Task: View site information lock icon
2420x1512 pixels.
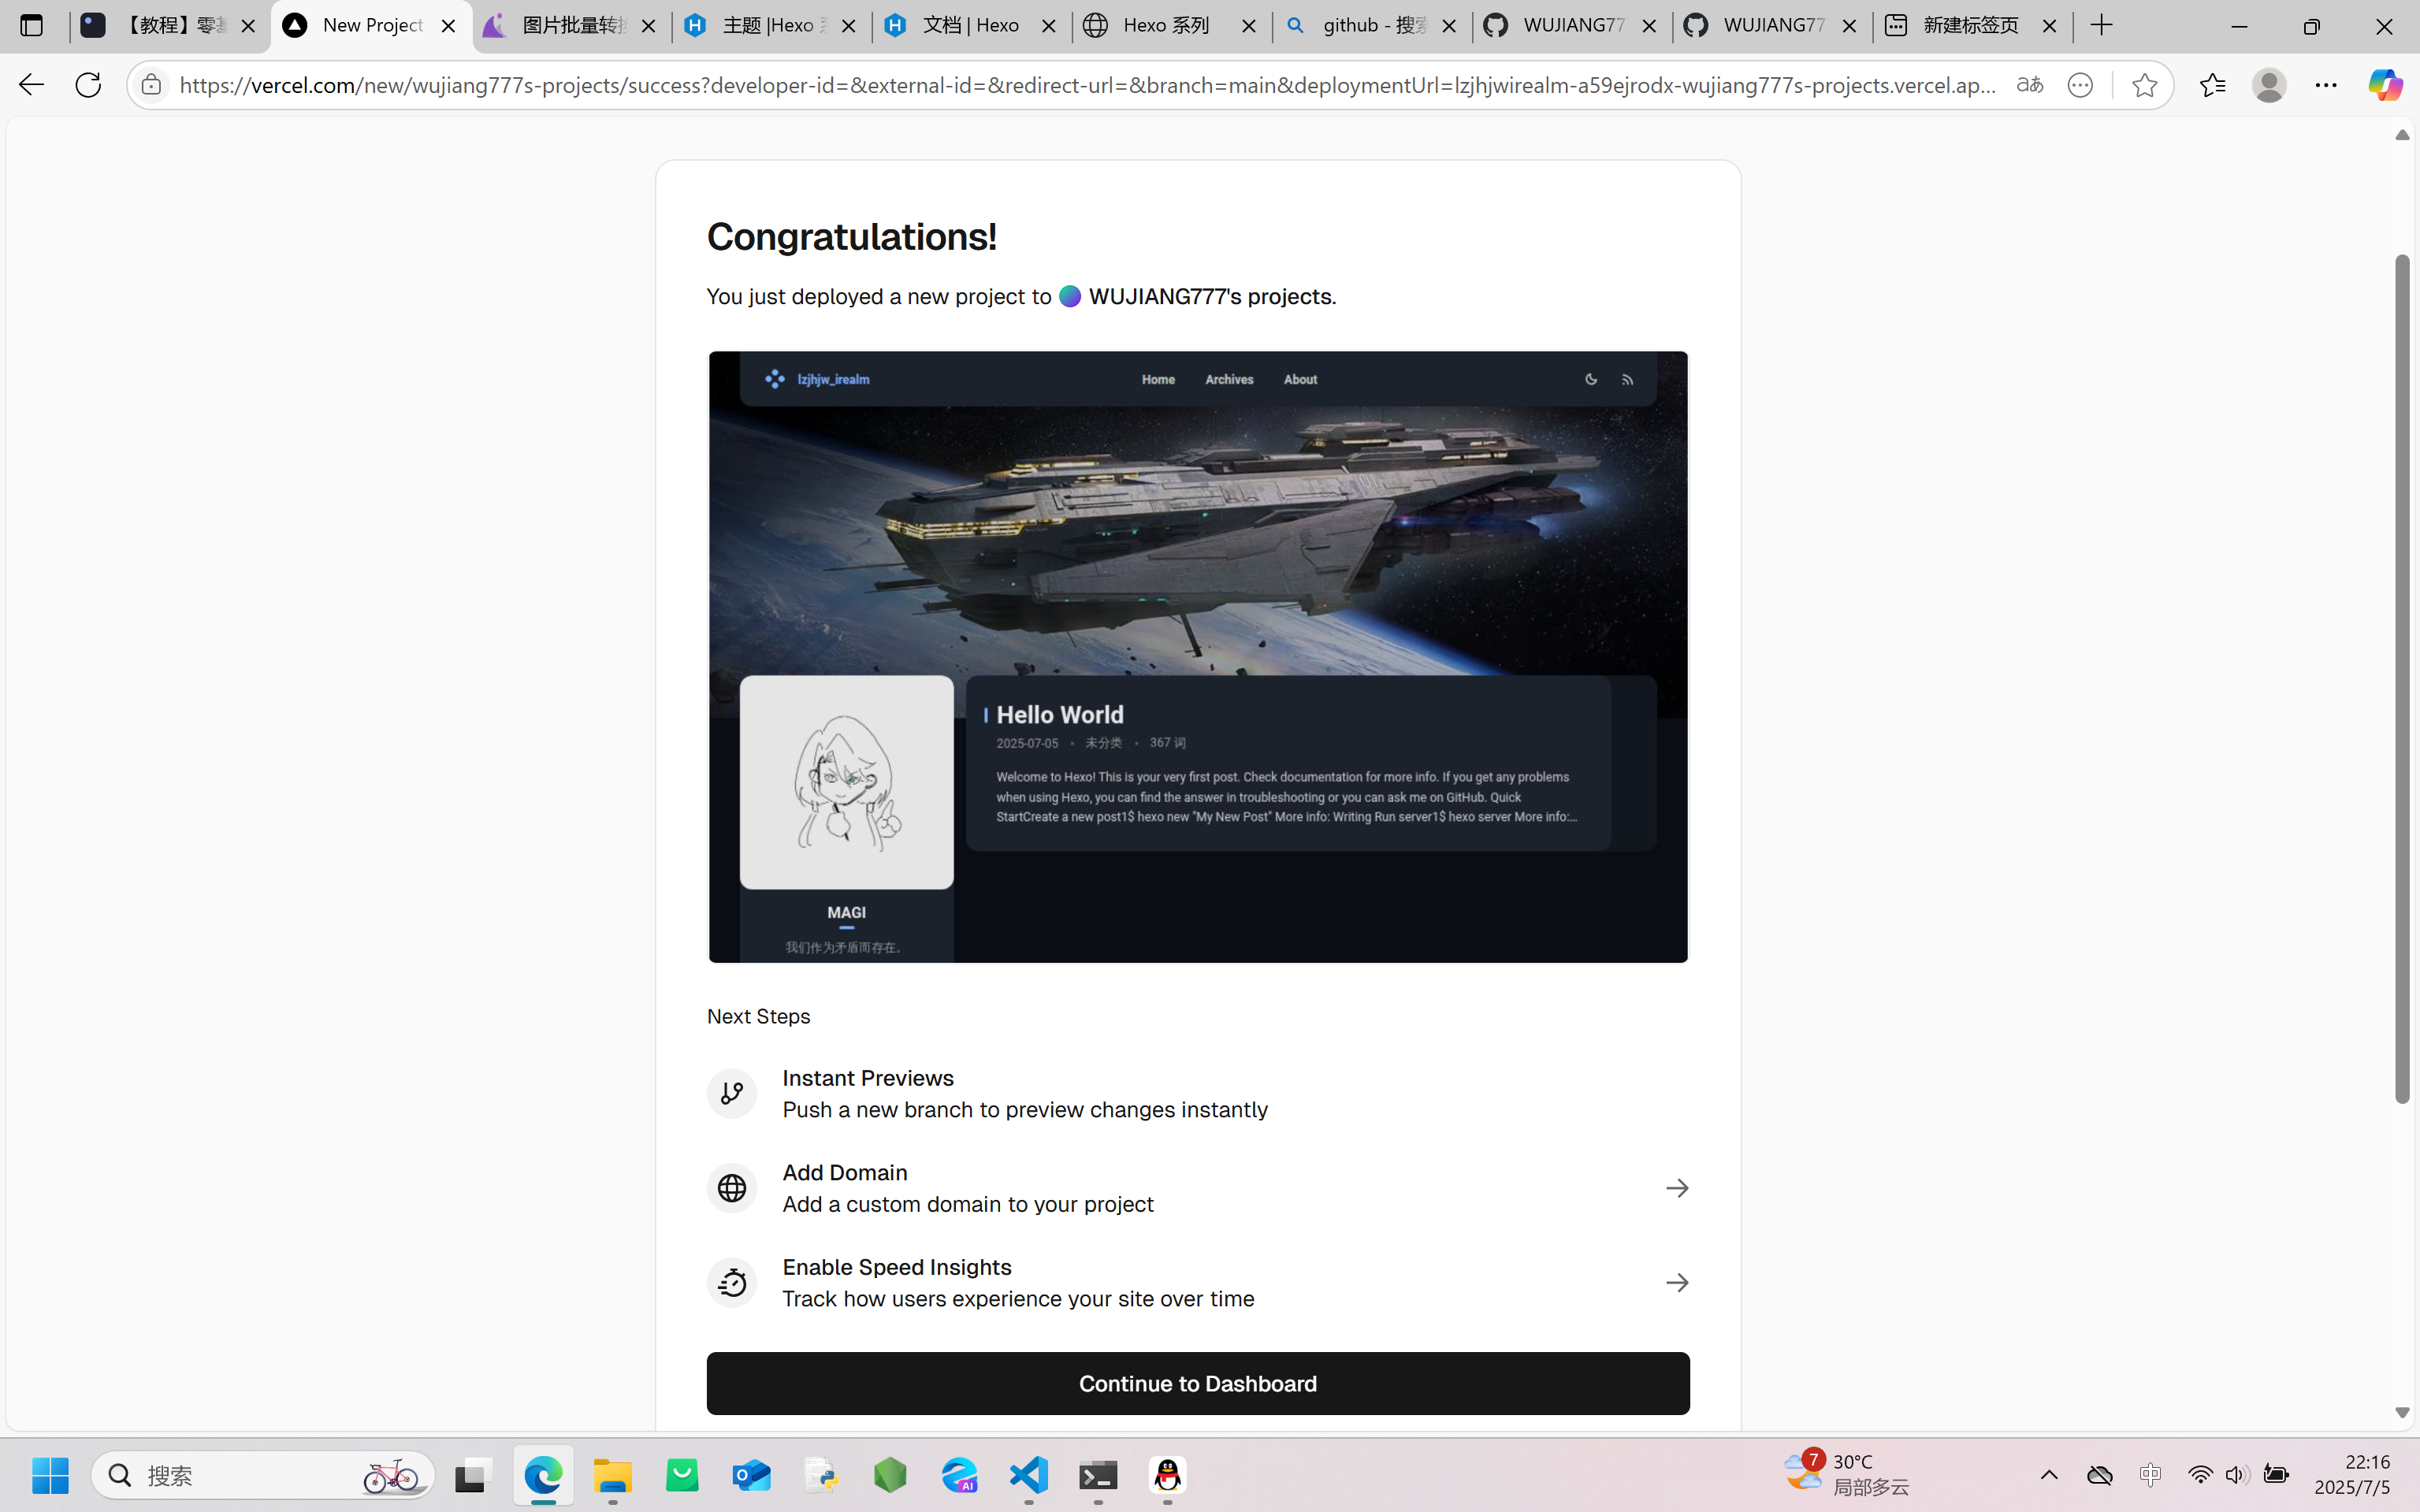Action: click(x=151, y=85)
